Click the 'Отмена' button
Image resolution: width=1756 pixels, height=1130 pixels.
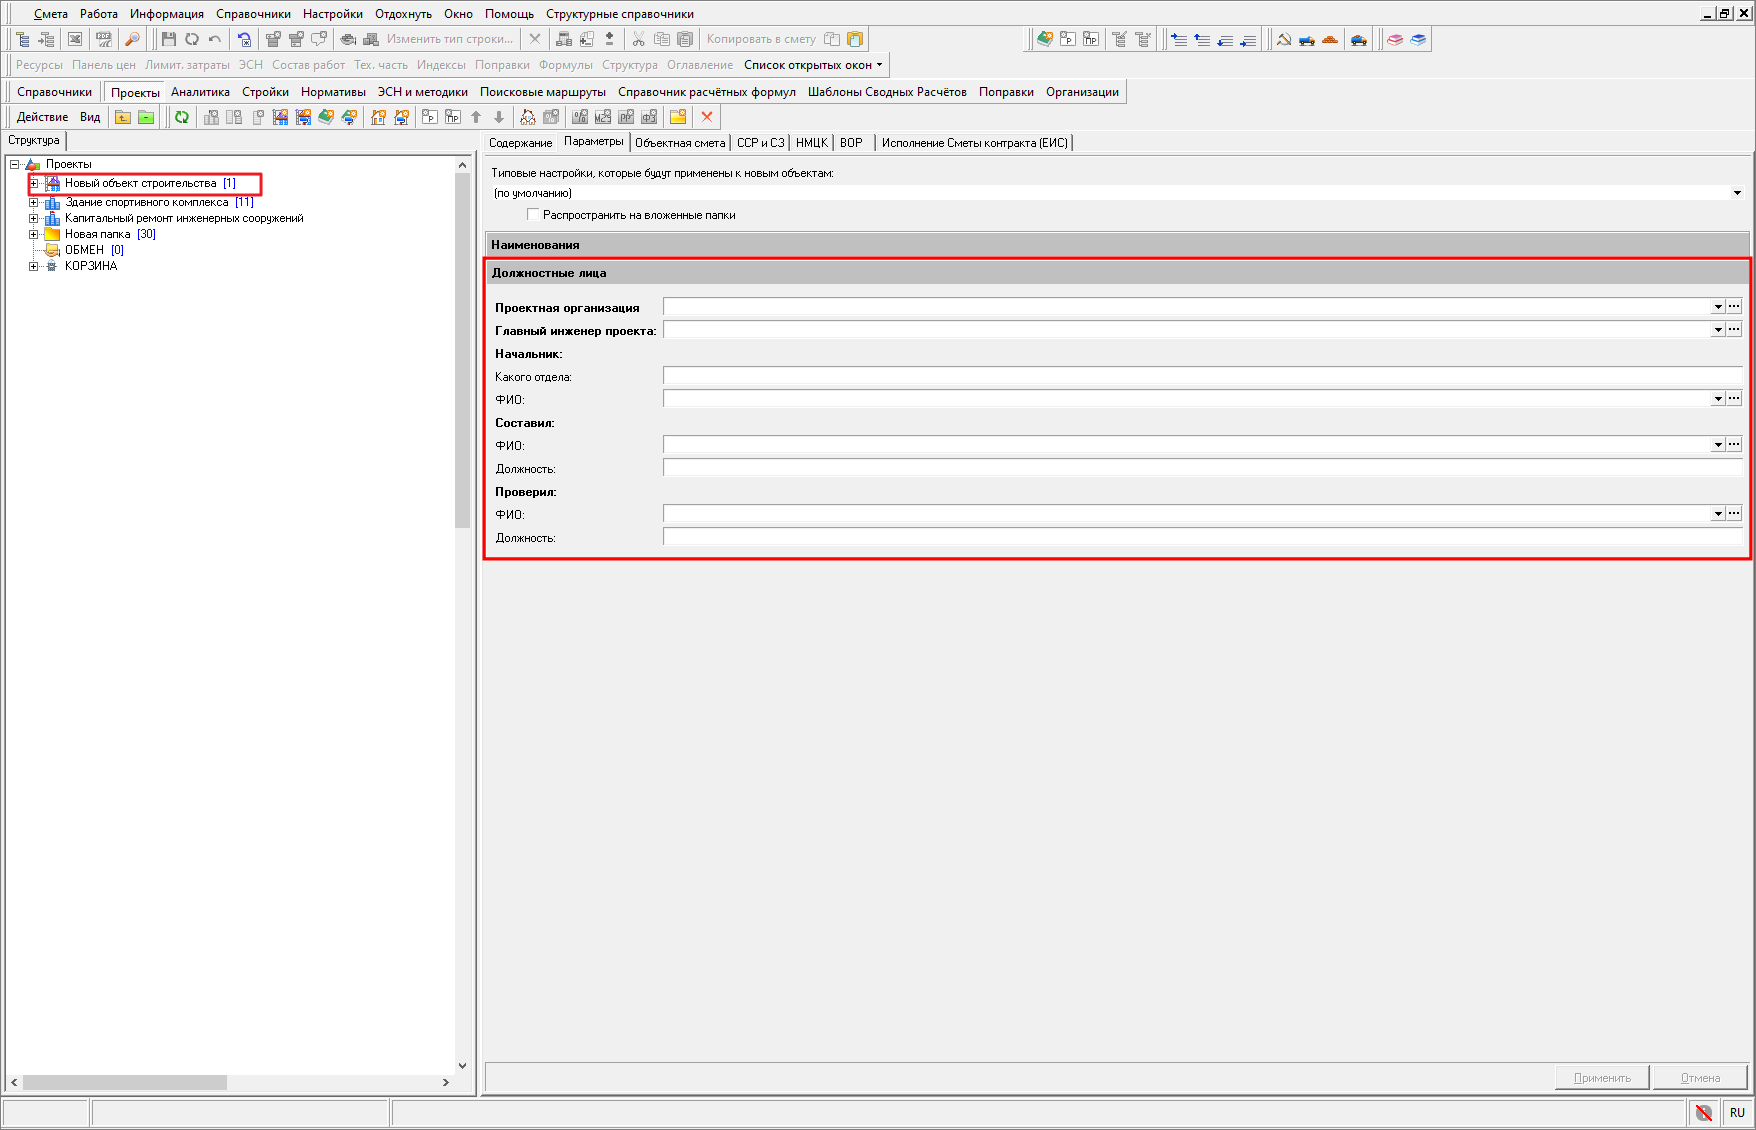[x=1700, y=1078]
